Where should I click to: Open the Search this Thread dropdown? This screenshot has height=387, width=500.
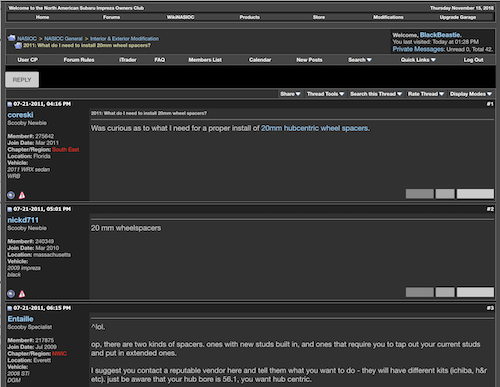[x=376, y=94]
